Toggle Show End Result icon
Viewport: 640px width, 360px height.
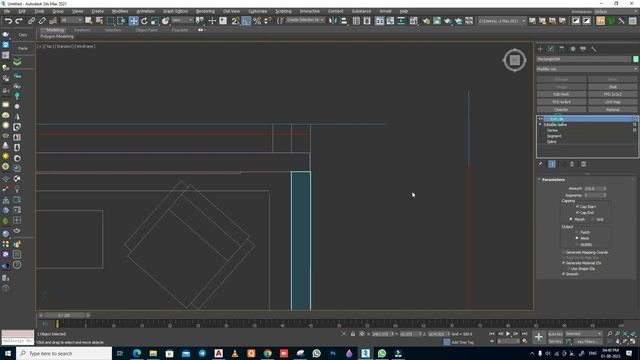[552, 164]
